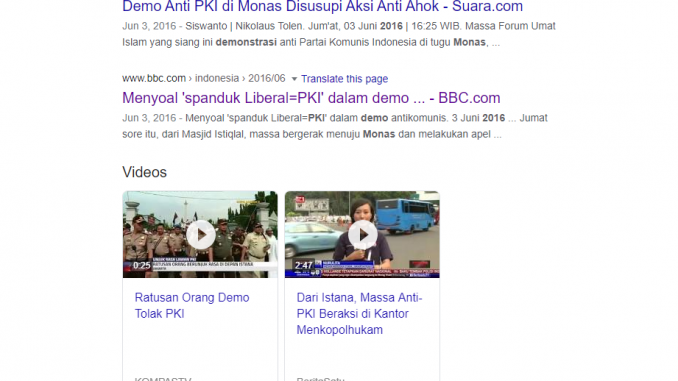Open the Suara.com Demo Anti PKI result
Image resolution: width=678 pixels, height=381 pixels.
tap(322, 6)
